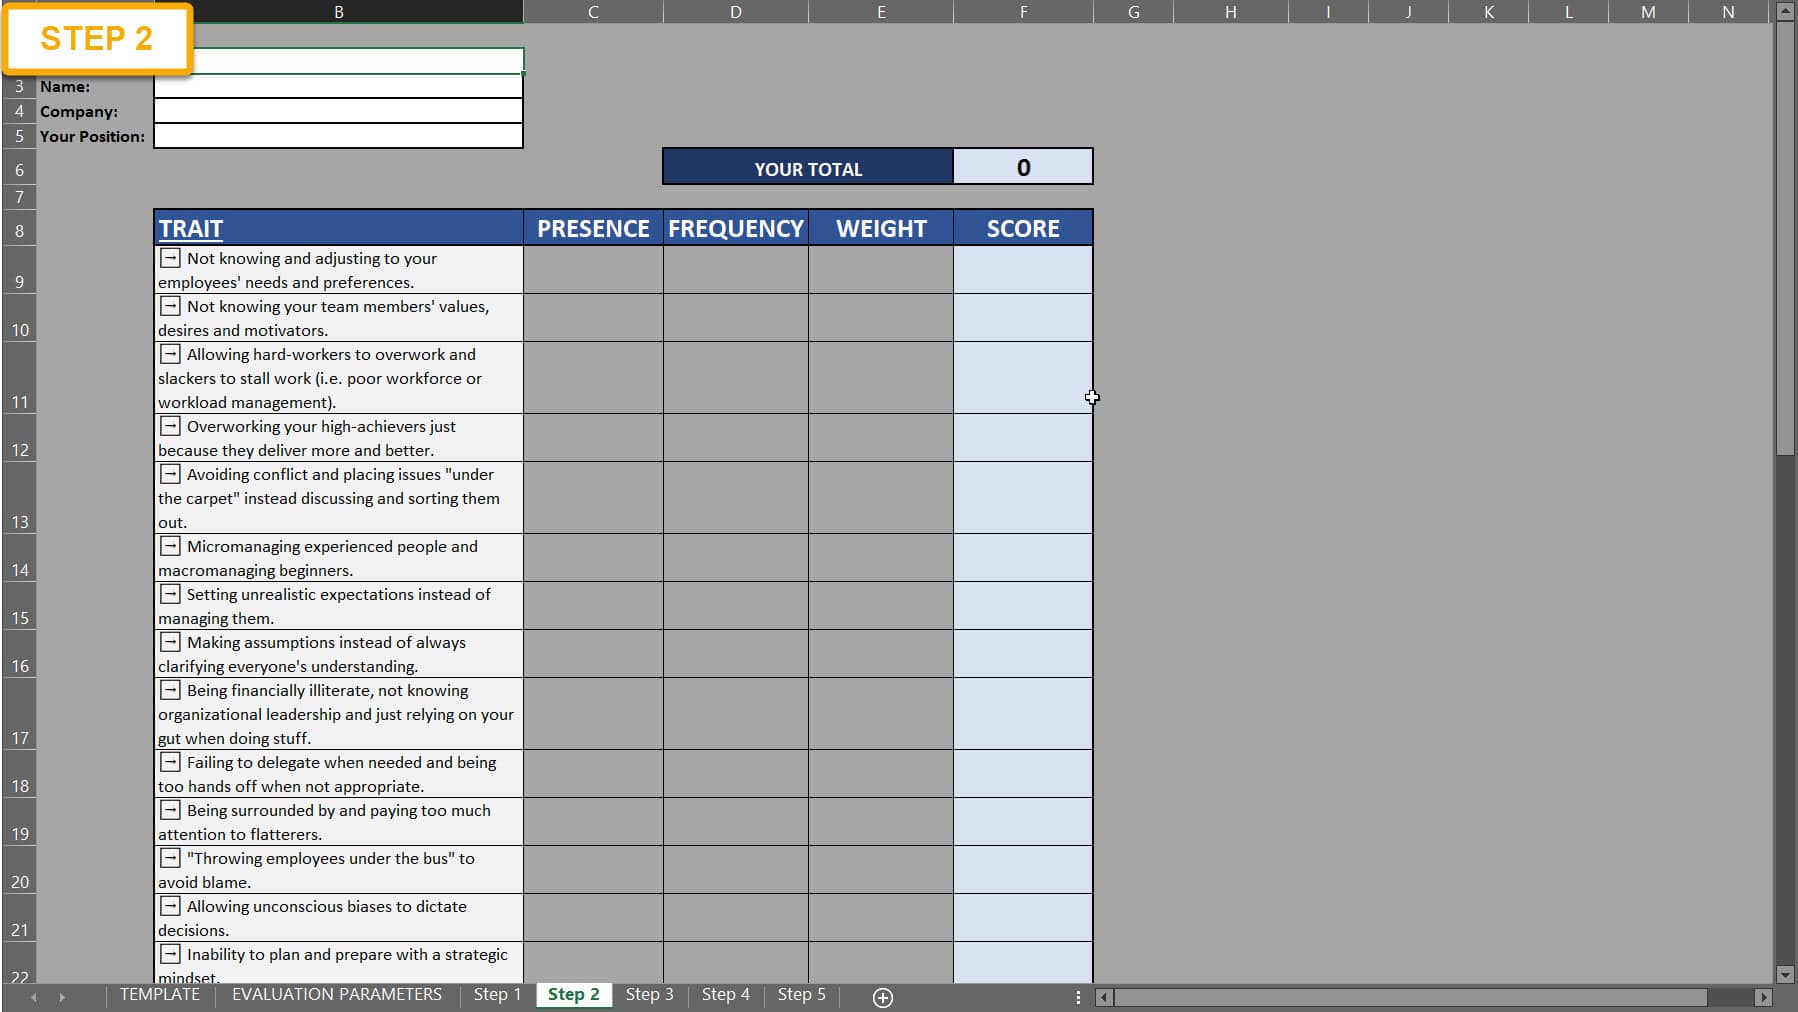Collapse 'Not knowing and adjusting' trait row icon
The width and height of the screenshot is (1798, 1012).
[x=170, y=258]
